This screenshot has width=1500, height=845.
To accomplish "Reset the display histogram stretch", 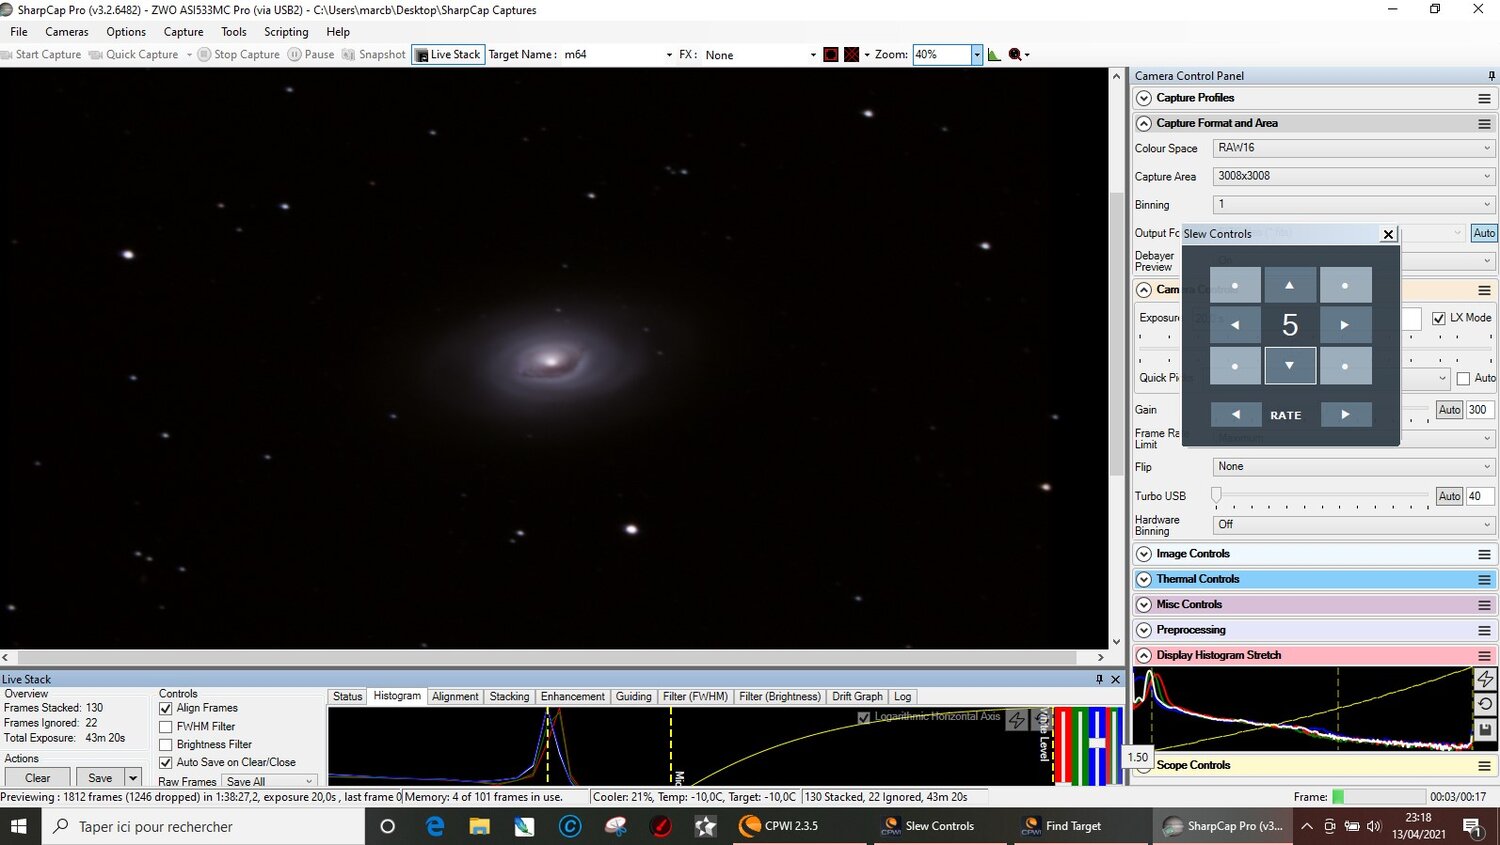I will (x=1485, y=704).
